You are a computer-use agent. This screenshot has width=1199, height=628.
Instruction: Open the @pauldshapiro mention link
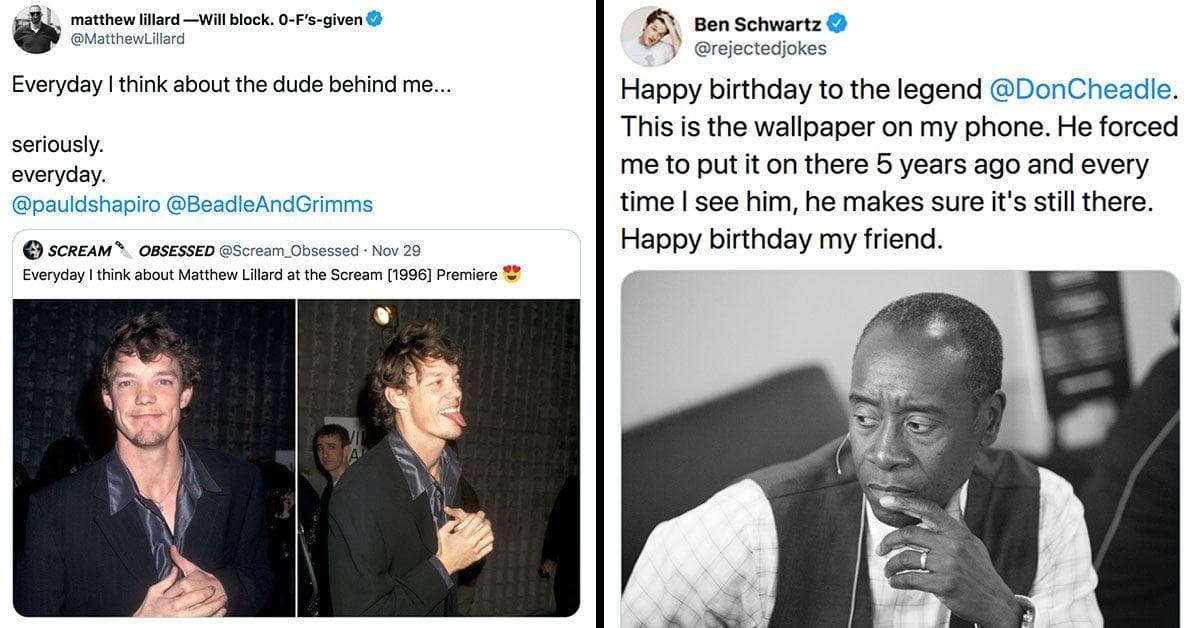point(87,204)
